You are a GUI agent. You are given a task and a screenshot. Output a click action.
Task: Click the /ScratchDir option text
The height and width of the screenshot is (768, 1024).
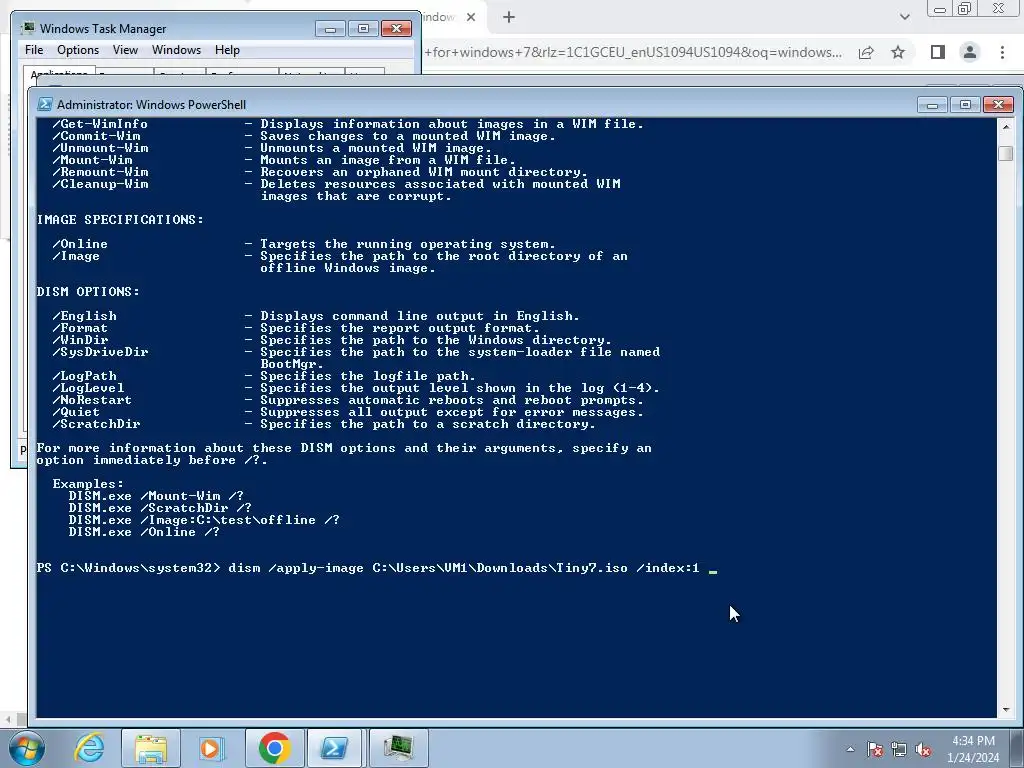[96, 424]
